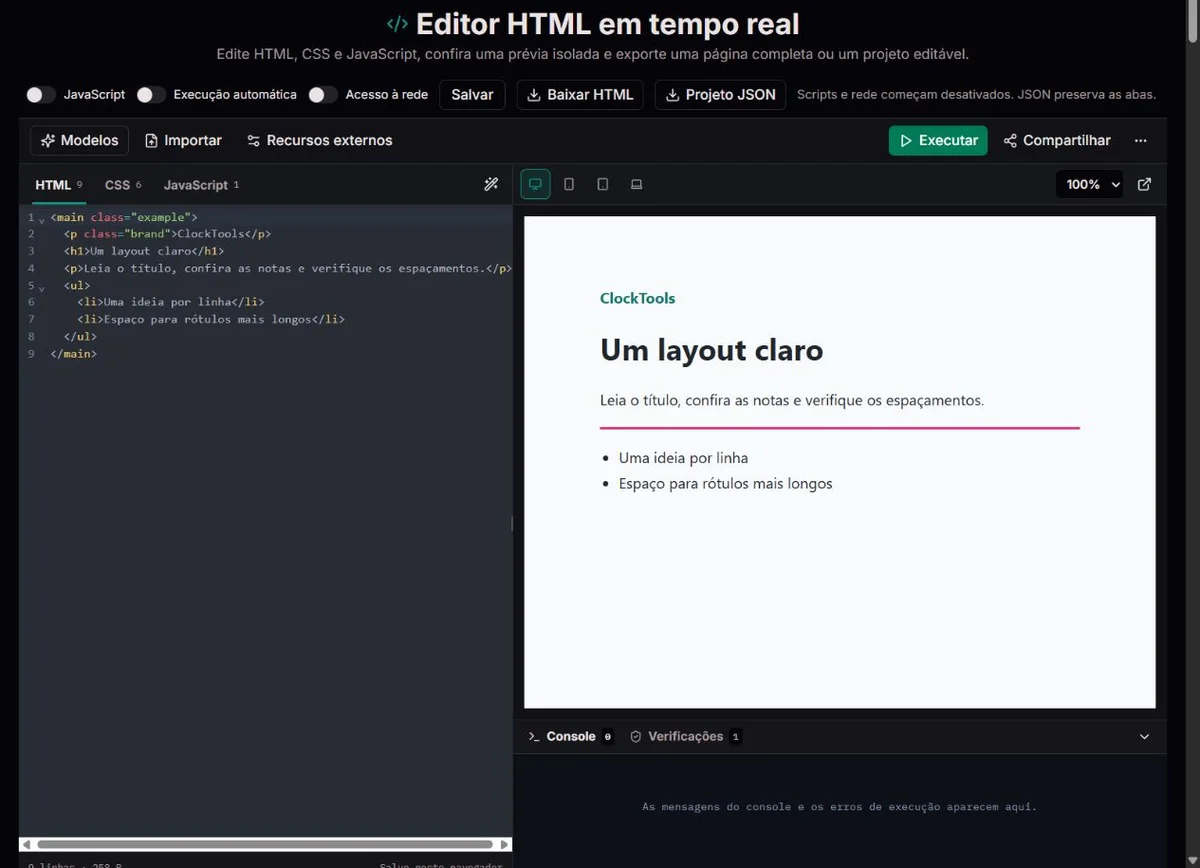The image size is (1200, 868).
Task: Switch to the Verificações tab
Action: pyautogui.click(x=685, y=737)
